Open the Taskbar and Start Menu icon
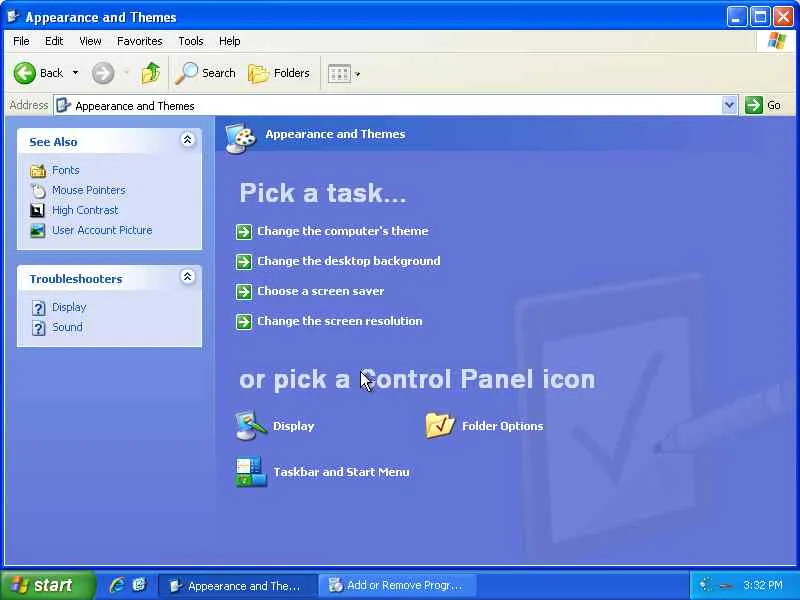The height and width of the screenshot is (600, 800). click(251, 472)
